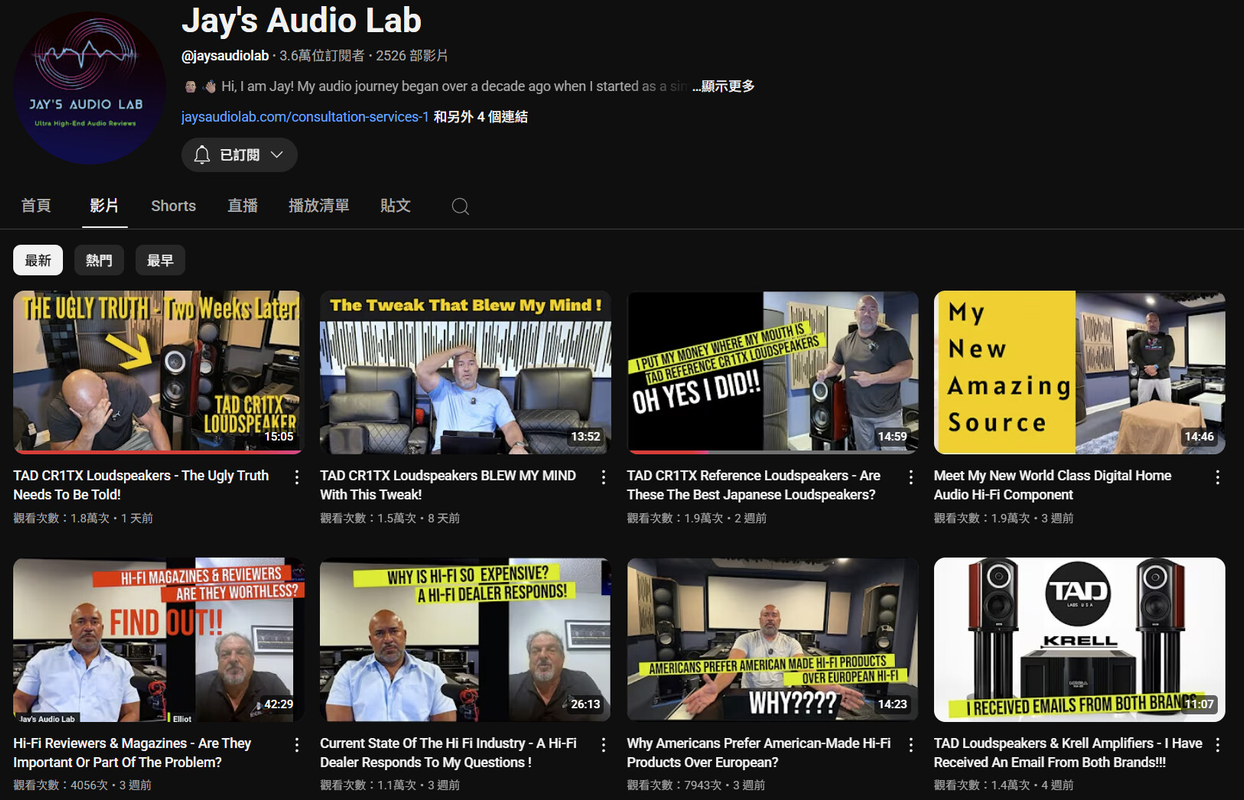The height and width of the screenshot is (800, 1244).
Task: Play 'The Tweak That Blew My Mind' thumbnail
Action: tap(465, 372)
